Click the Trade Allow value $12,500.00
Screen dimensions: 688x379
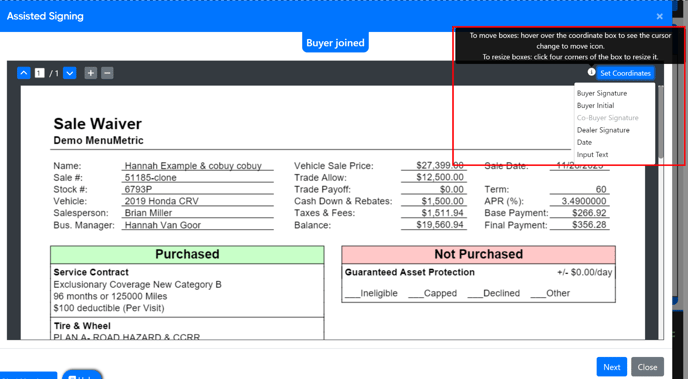(x=440, y=178)
